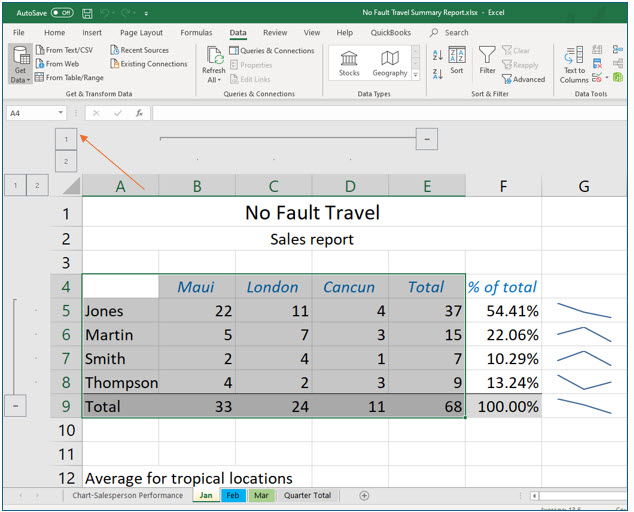The width and height of the screenshot is (634, 512).
Task: Click the Select All corner triangle
Action: pos(71,186)
